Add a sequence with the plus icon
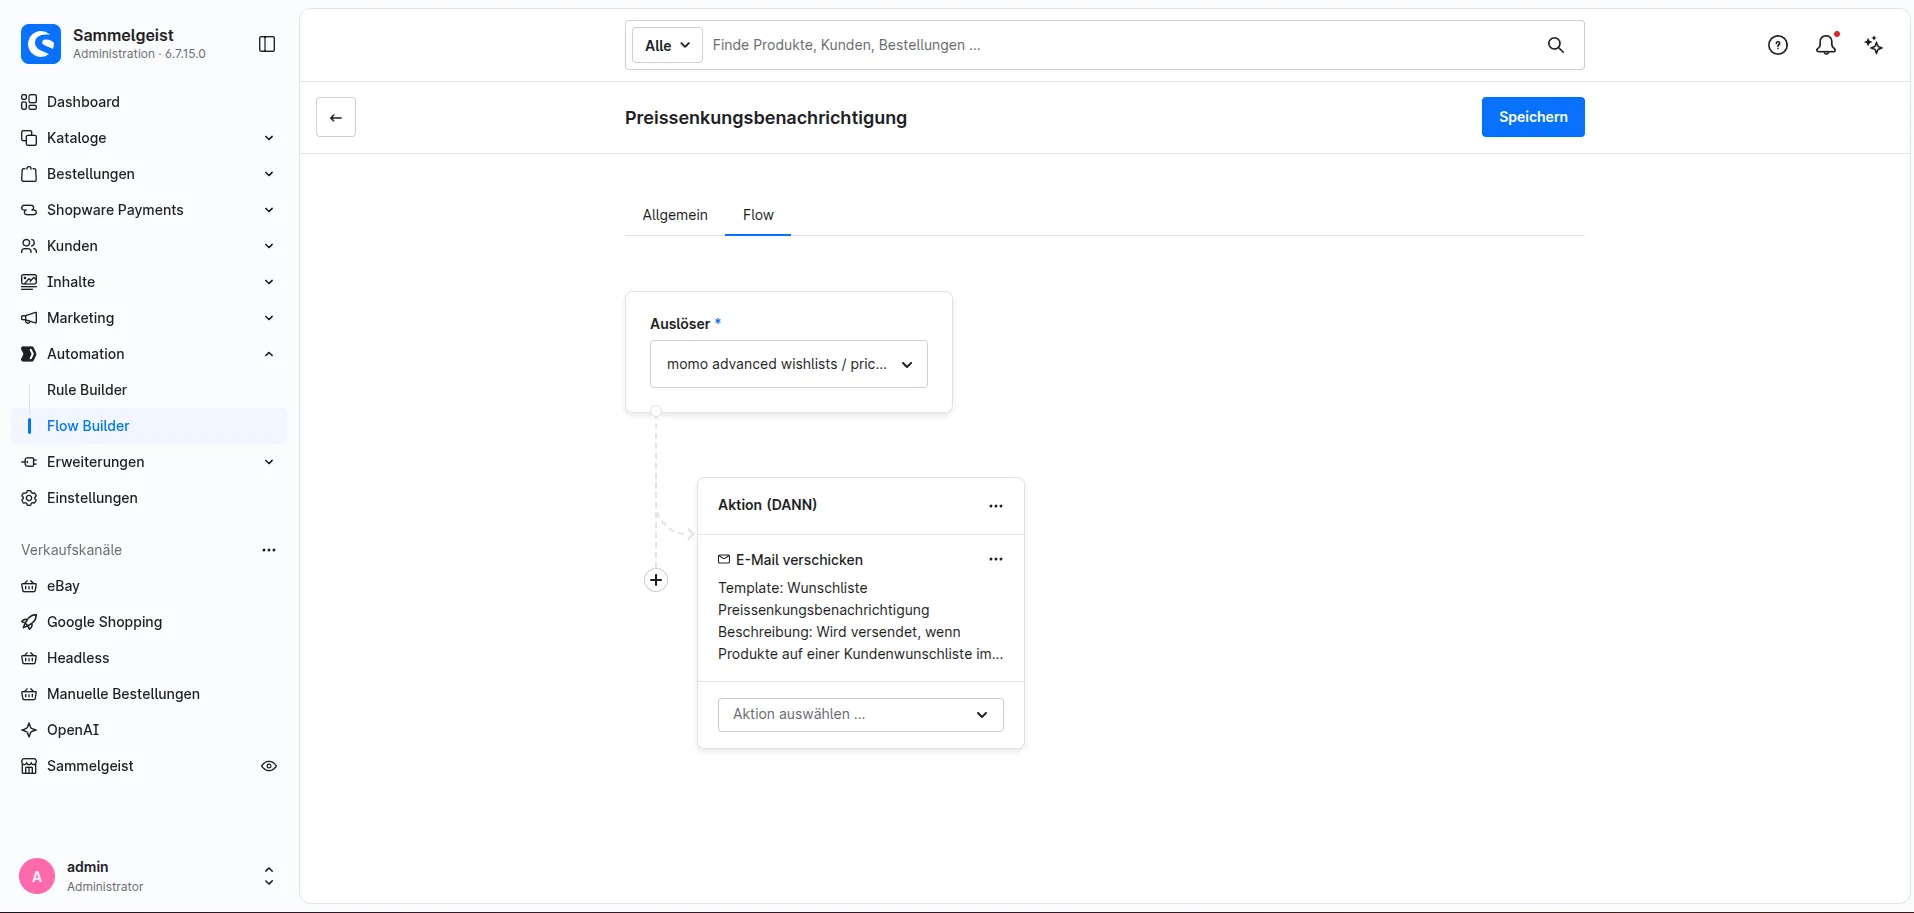This screenshot has height=913, width=1914. tap(656, 580)
